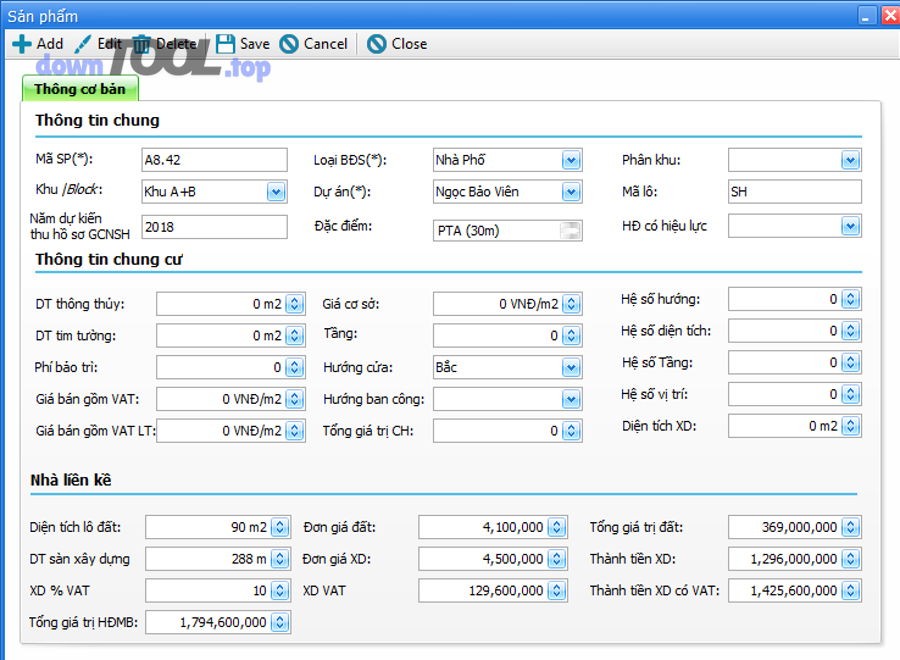Screen dimensions: 900x660
Task: Click the Tổng giá trị HĐMB field
Action: pyautogui.click(x=210, y=622)
